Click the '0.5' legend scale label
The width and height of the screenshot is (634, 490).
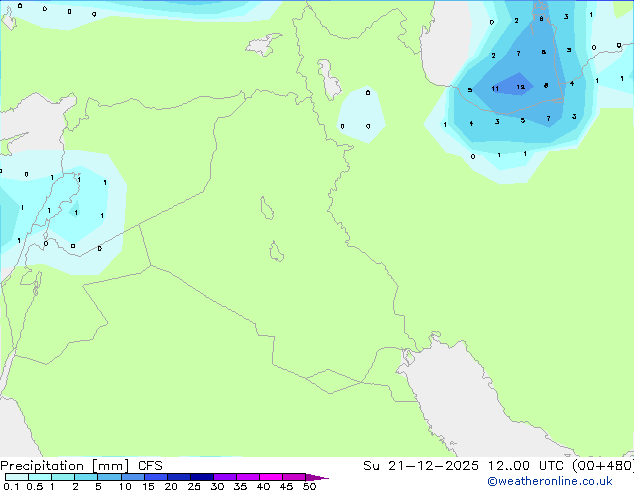[x=34, y=486]
